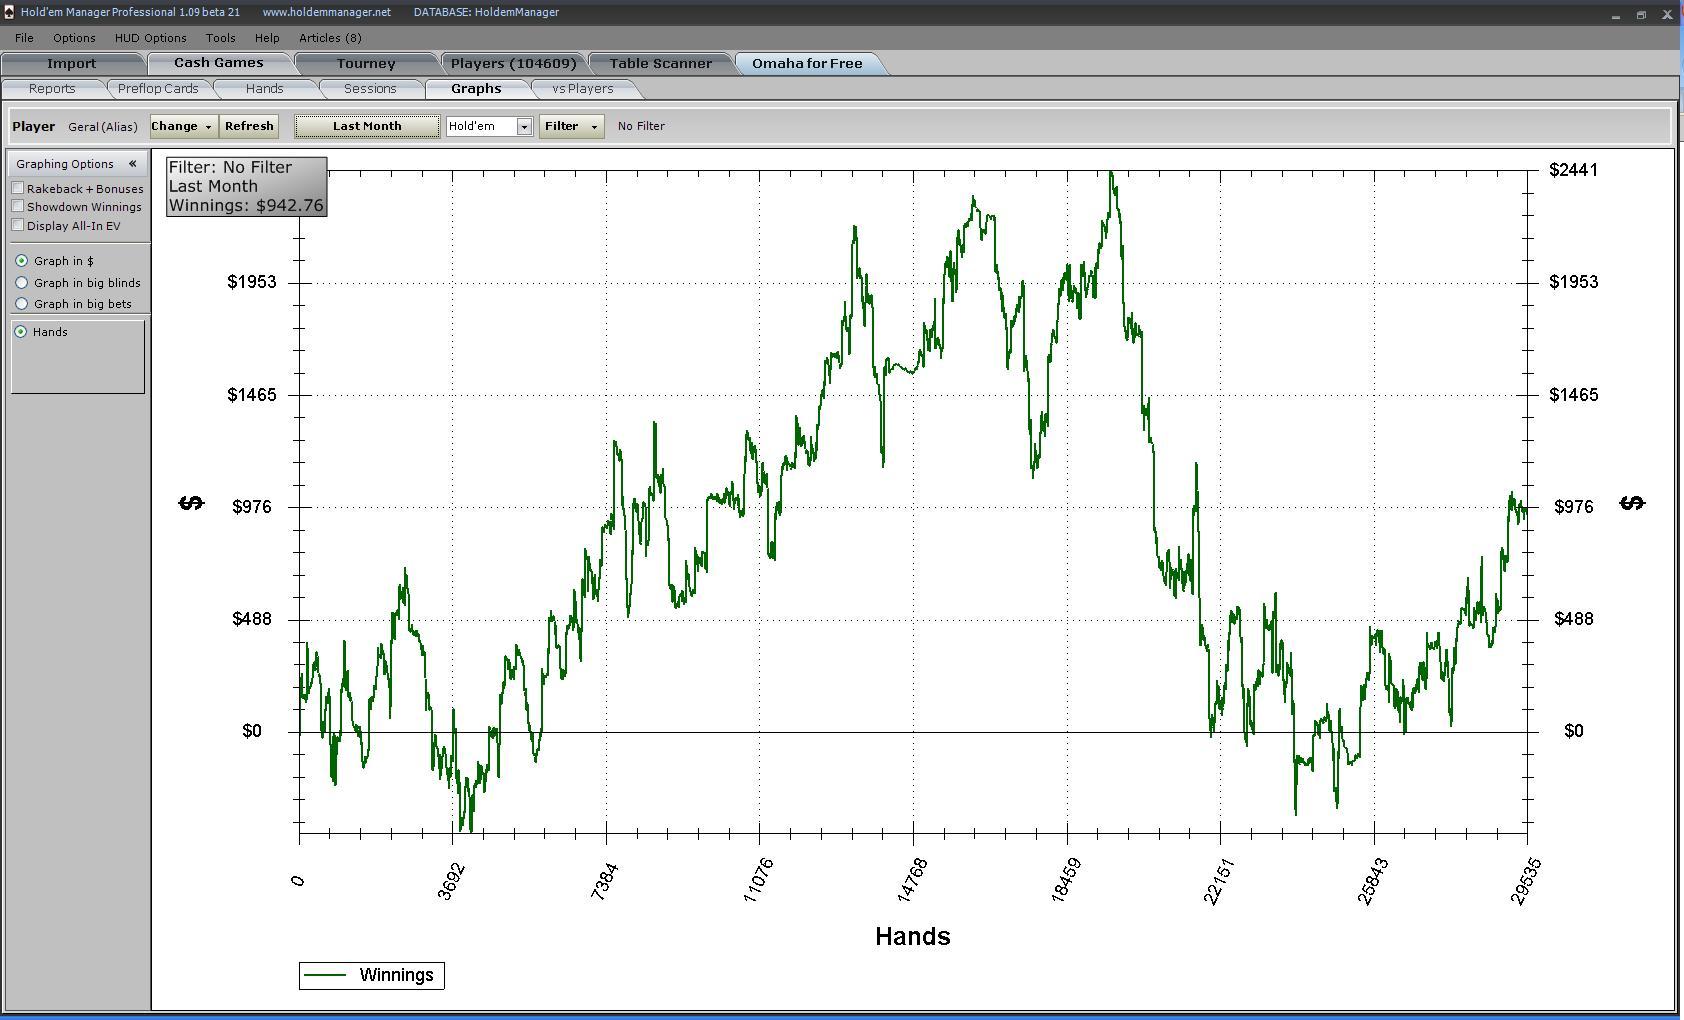Select the Graphs sub-tab
1684x1020 pixels.
click(x=476, y=89)
